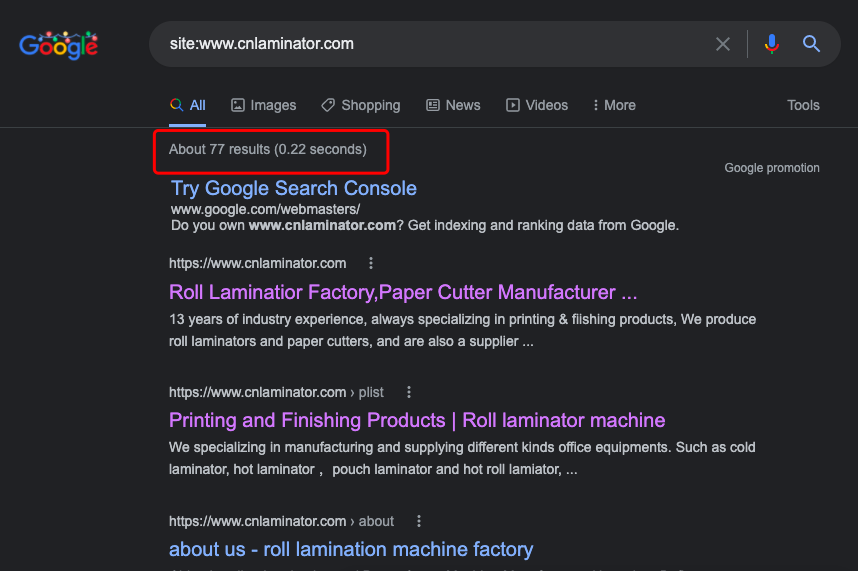The image size is (858, 571).
Task: Open about us - roll lamination machine factory
Action: [x=351, y=549]
